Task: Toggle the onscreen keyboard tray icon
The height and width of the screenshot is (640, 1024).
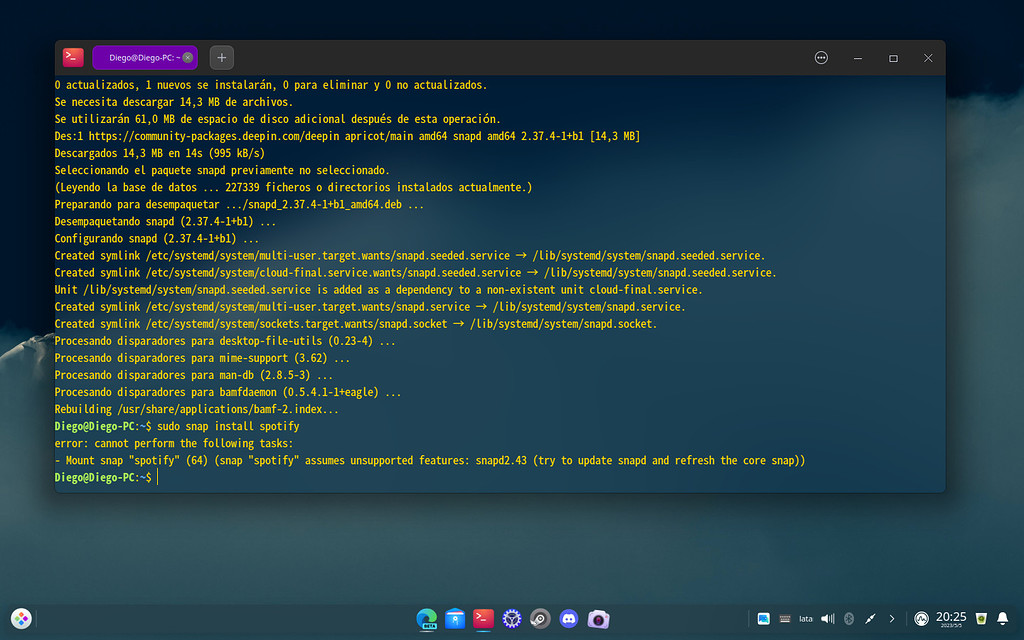Action: 784,618
